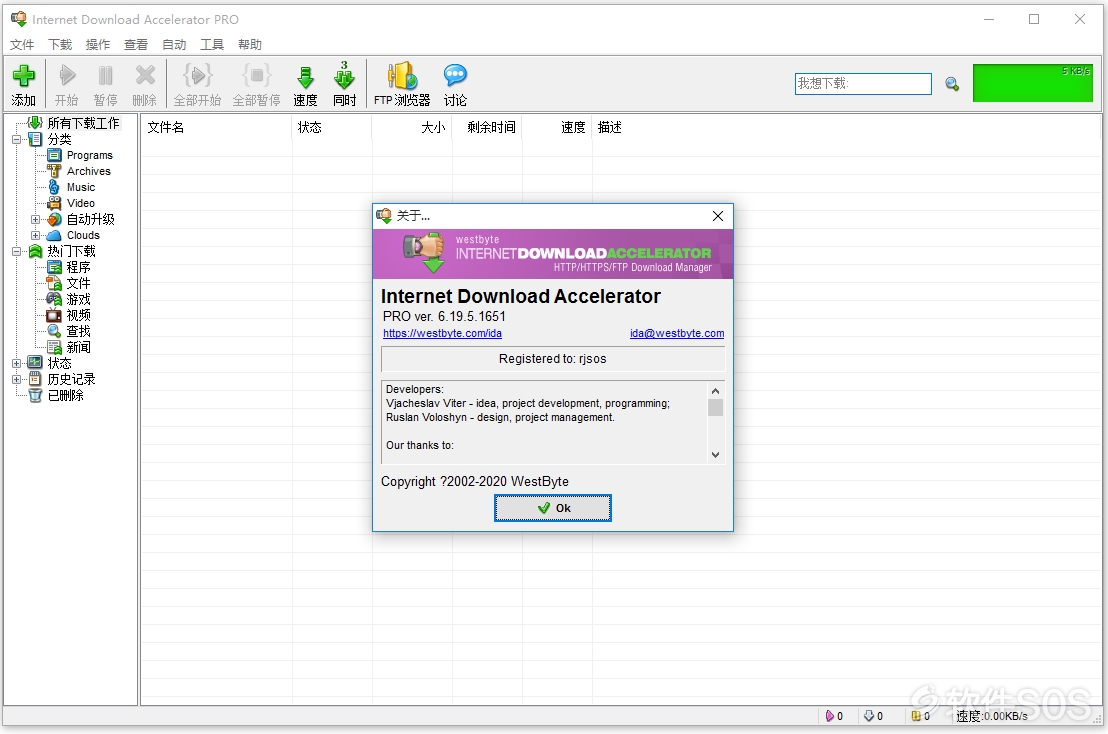Expand the 自动升级 tree node

click(35, 219)
